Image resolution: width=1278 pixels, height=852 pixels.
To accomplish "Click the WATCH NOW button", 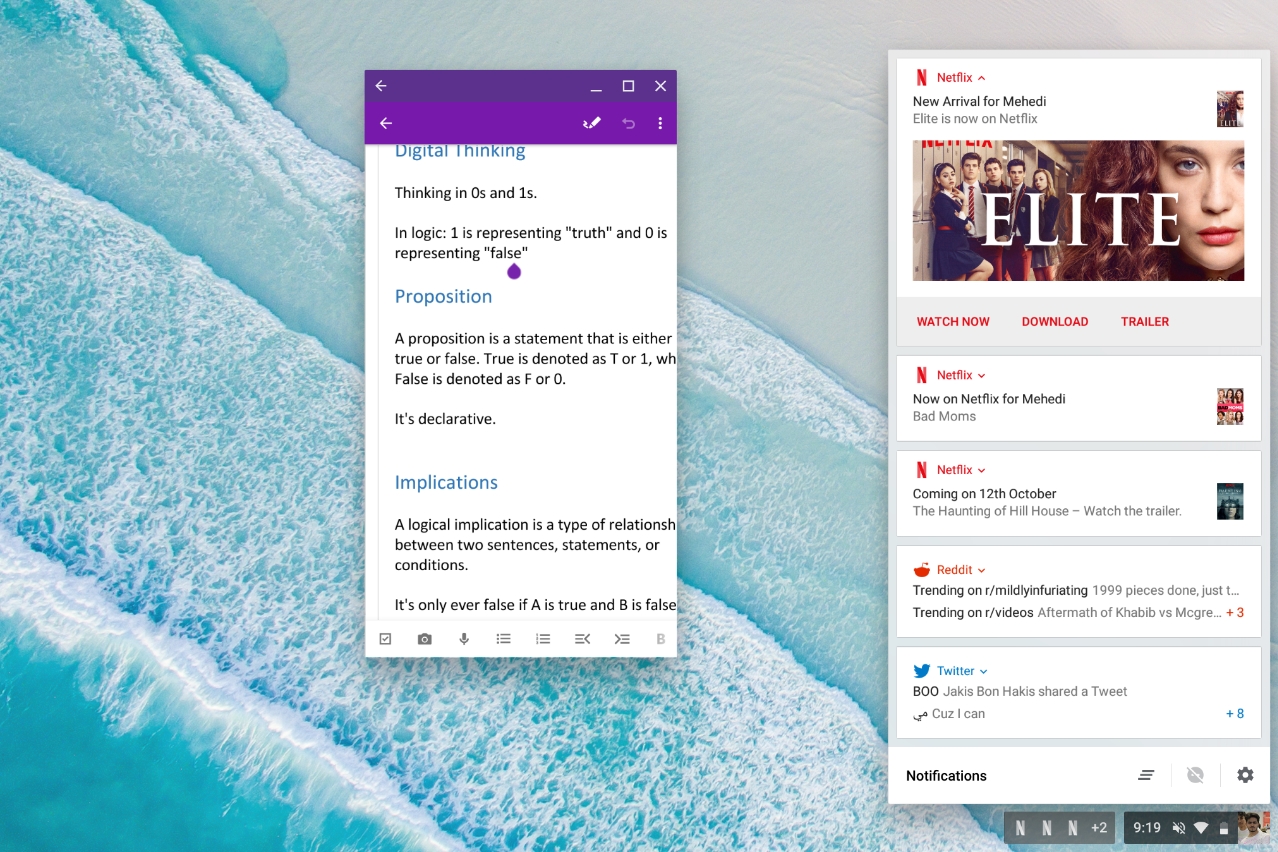I will click(953, 322).
